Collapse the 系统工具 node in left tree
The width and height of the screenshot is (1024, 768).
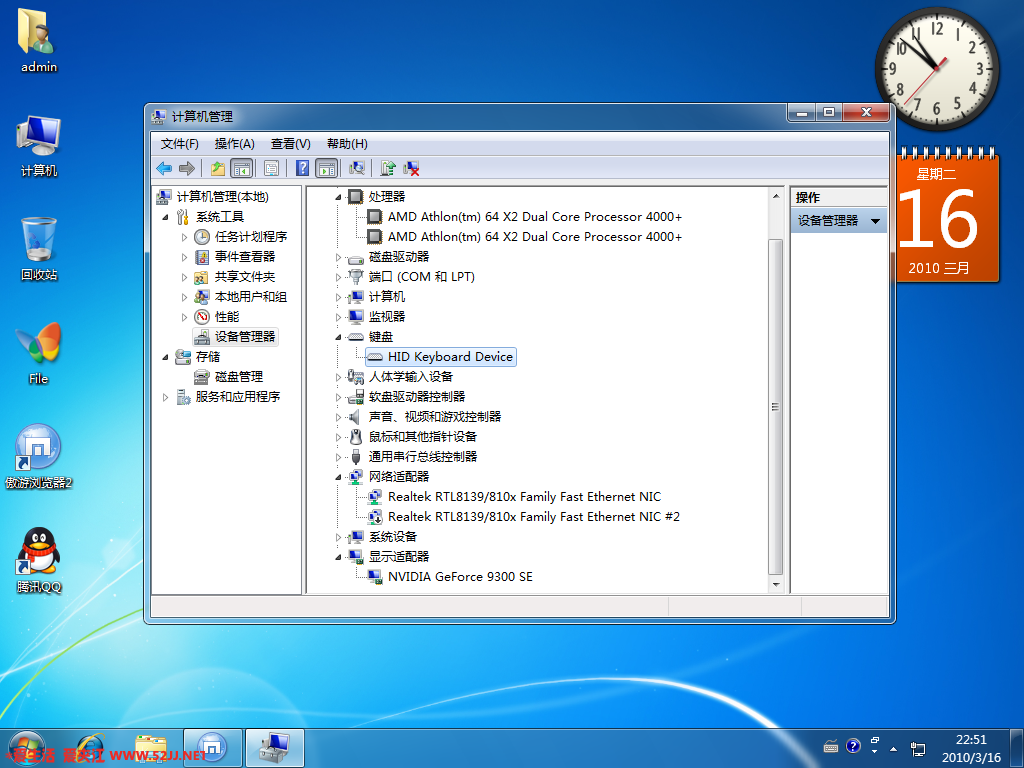[x=165, y=217]
